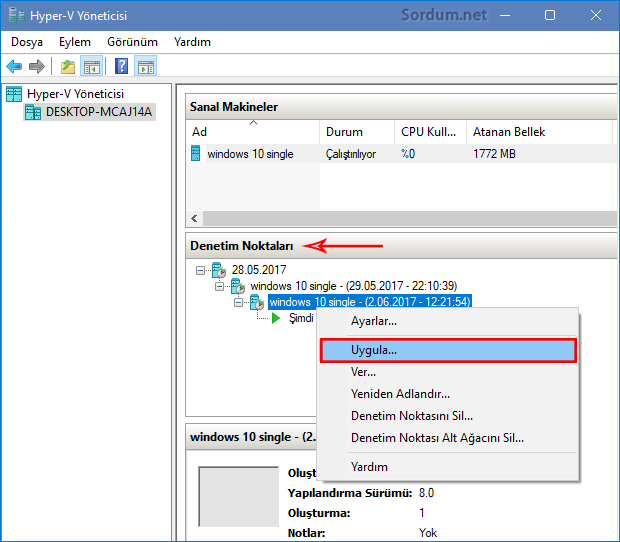Collapse the 2.06.2017 - 12:21:54 checkpoint node
Viewport: 620px width, 542px height.
click(x=238, y=303)
